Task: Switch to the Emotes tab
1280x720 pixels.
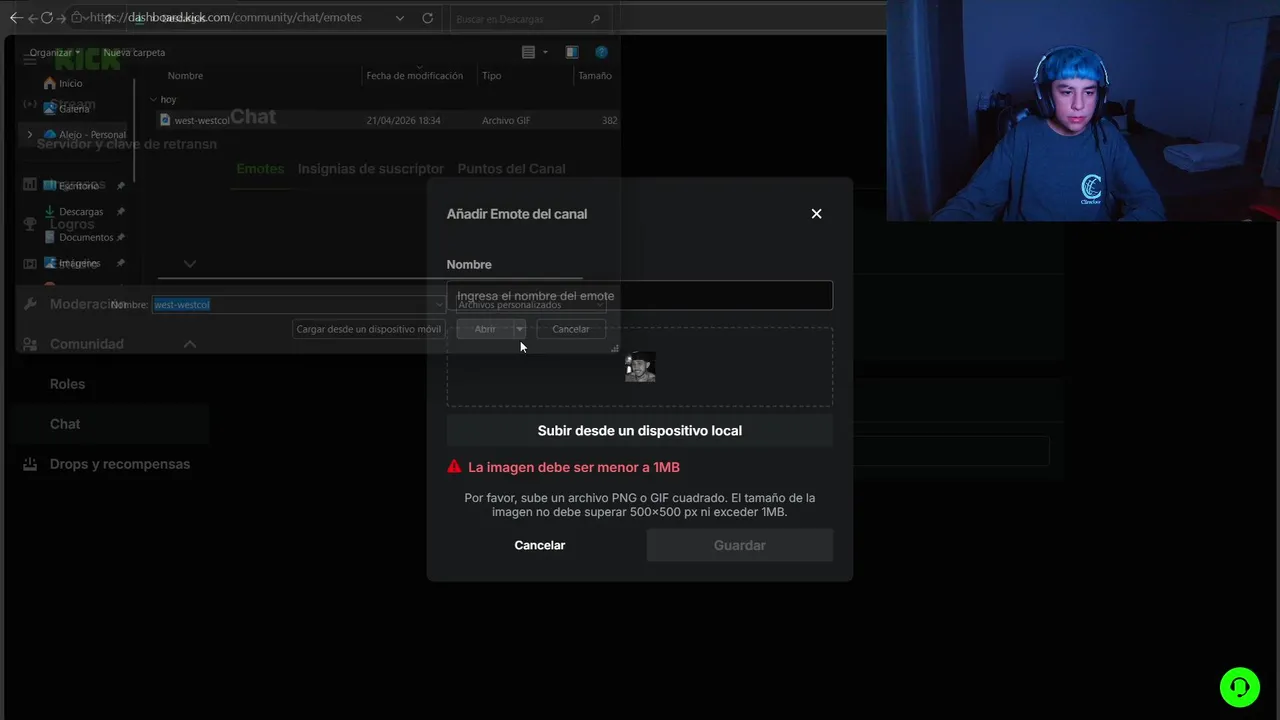Action: point(260,169)
